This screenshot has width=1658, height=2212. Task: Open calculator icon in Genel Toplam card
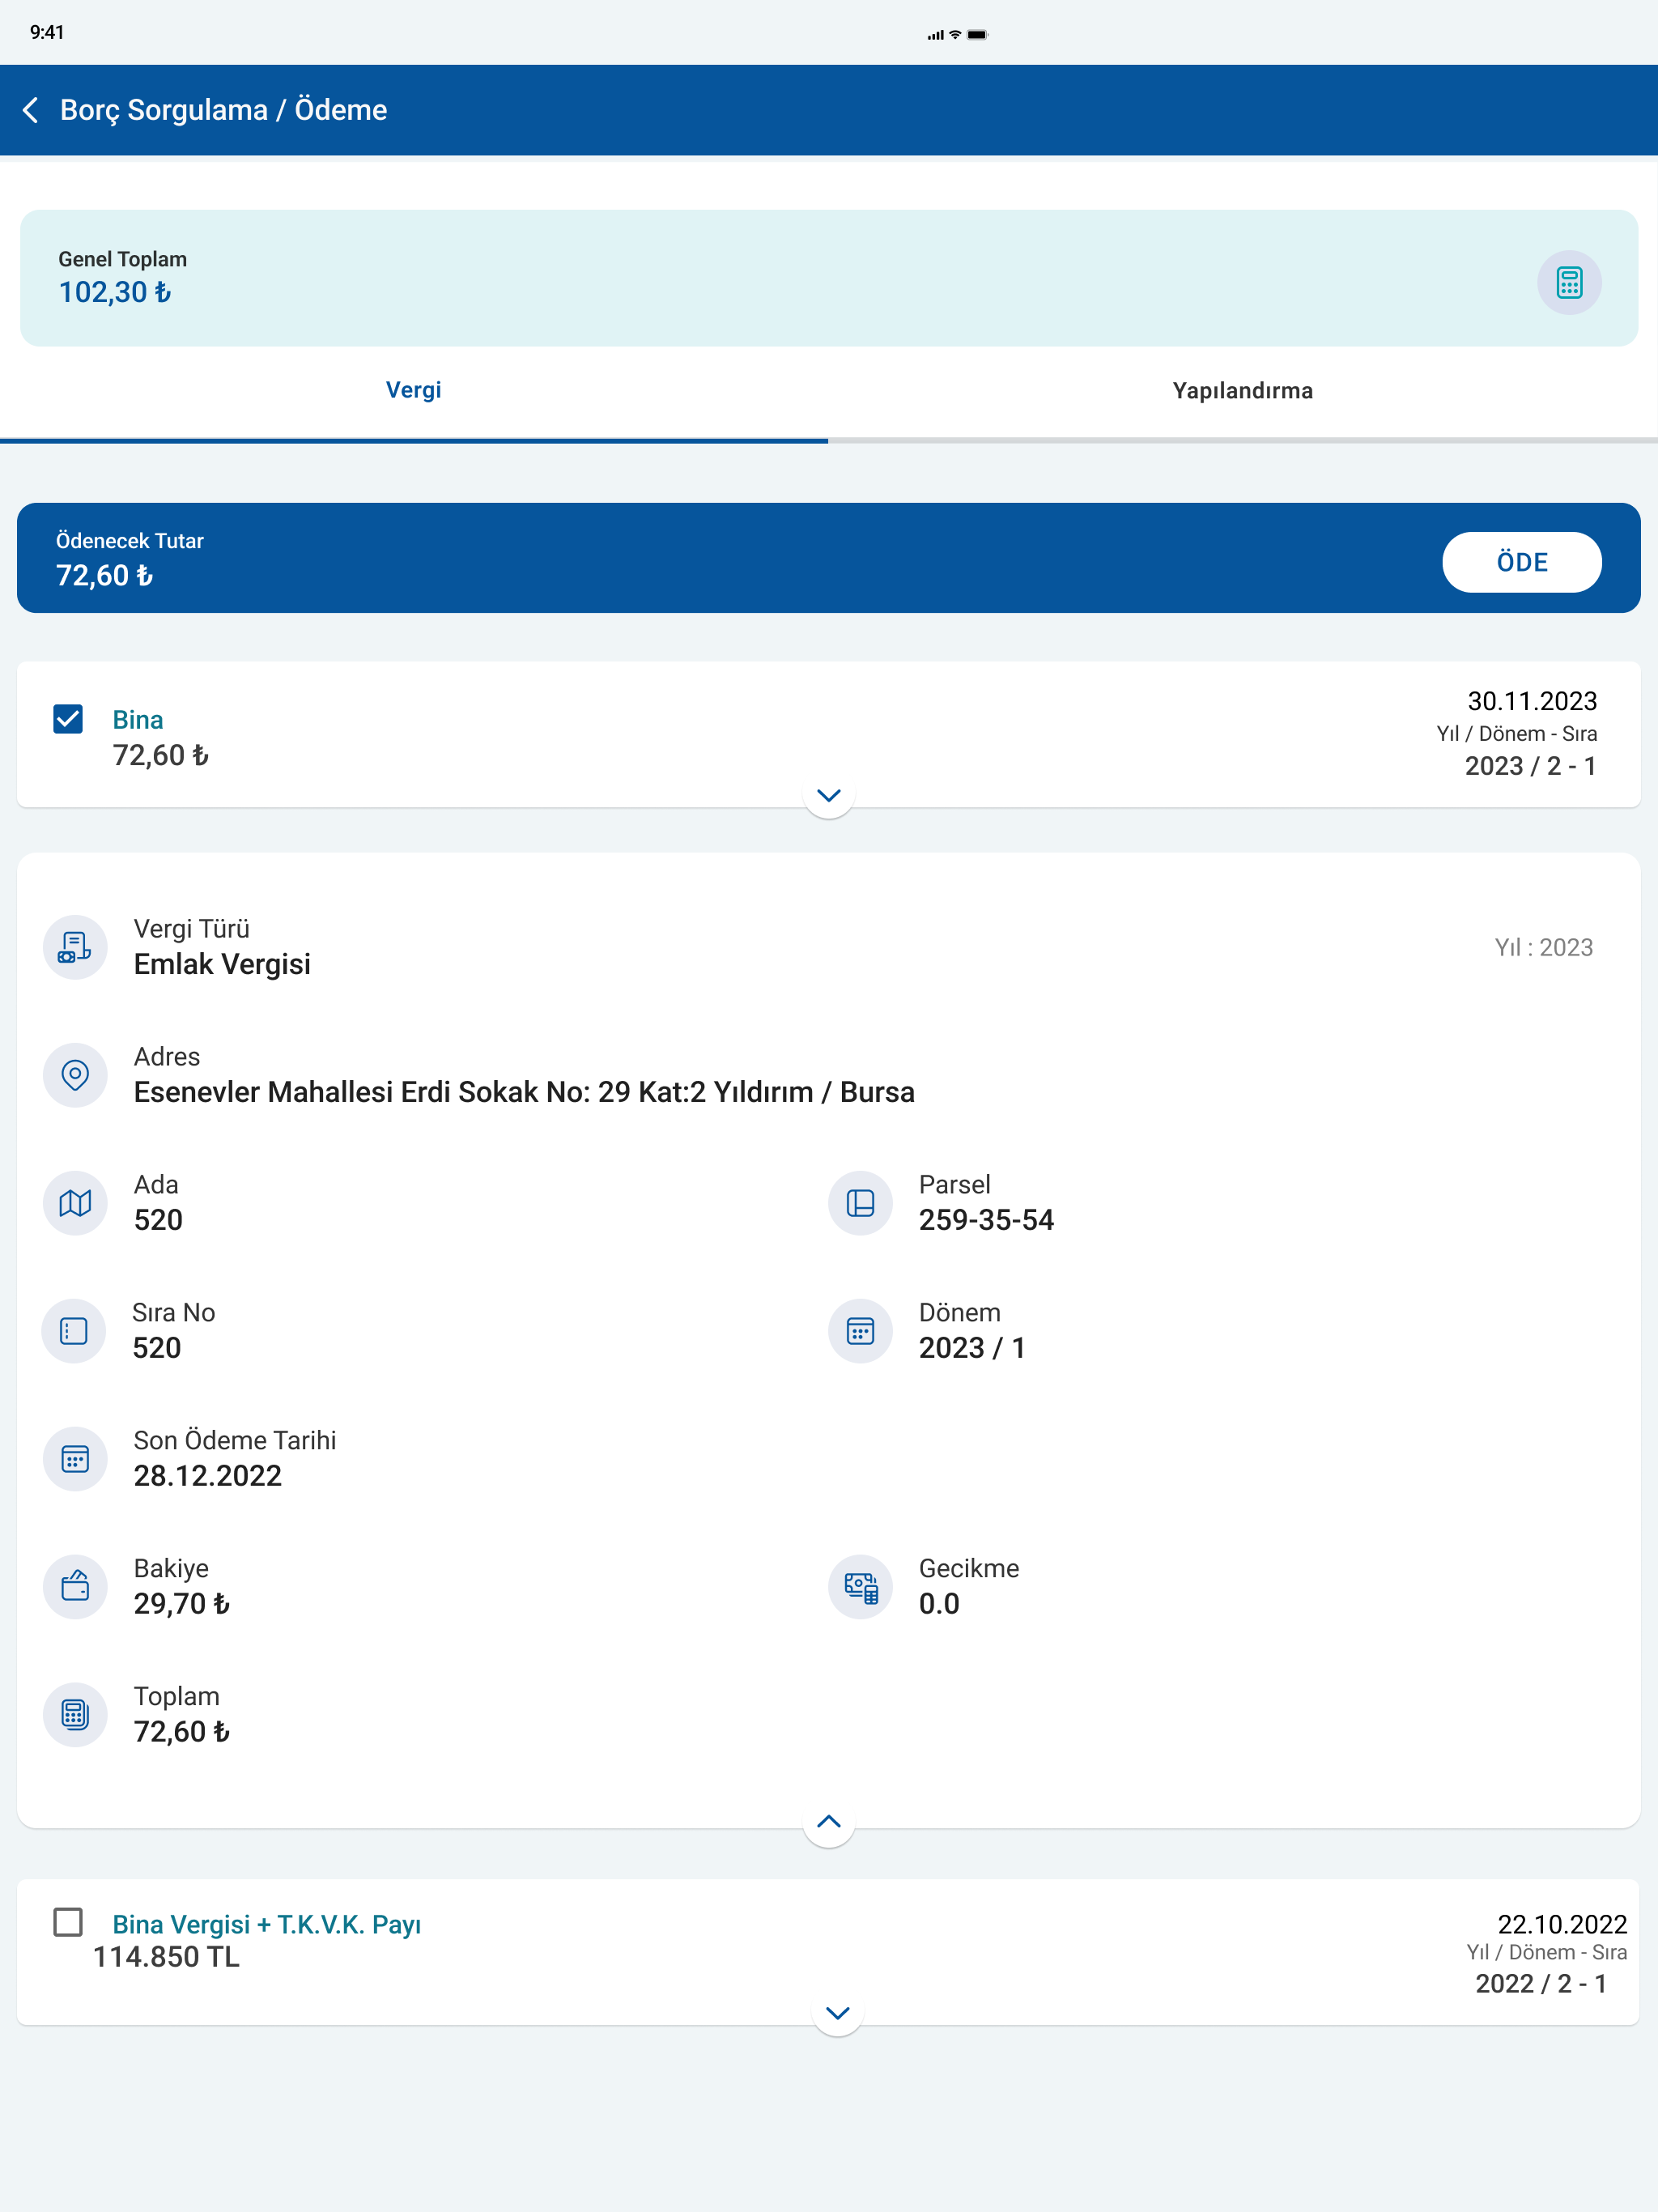coord(1568,283)
